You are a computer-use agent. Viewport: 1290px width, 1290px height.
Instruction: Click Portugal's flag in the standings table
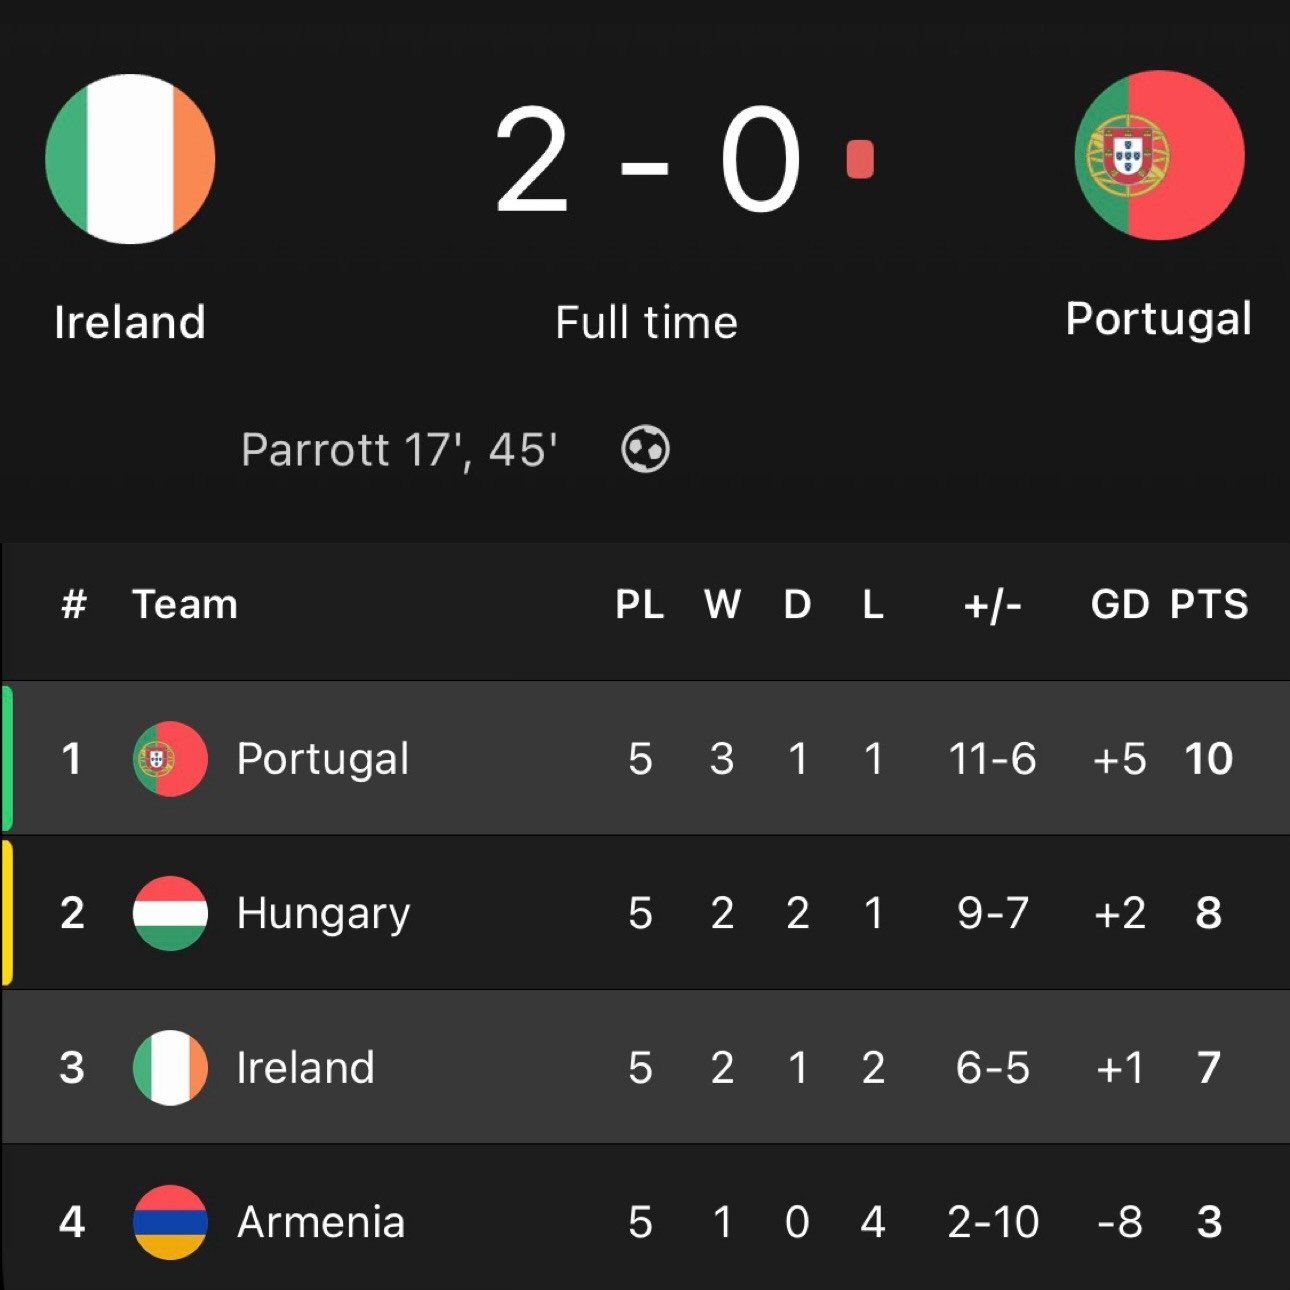click(x=170, y=759)
